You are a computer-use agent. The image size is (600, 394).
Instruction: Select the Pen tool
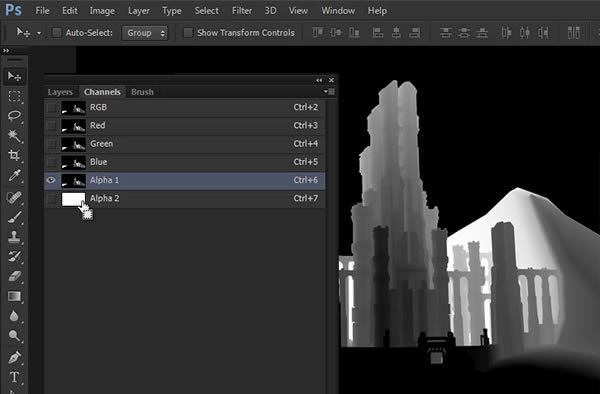coord(15,358)
